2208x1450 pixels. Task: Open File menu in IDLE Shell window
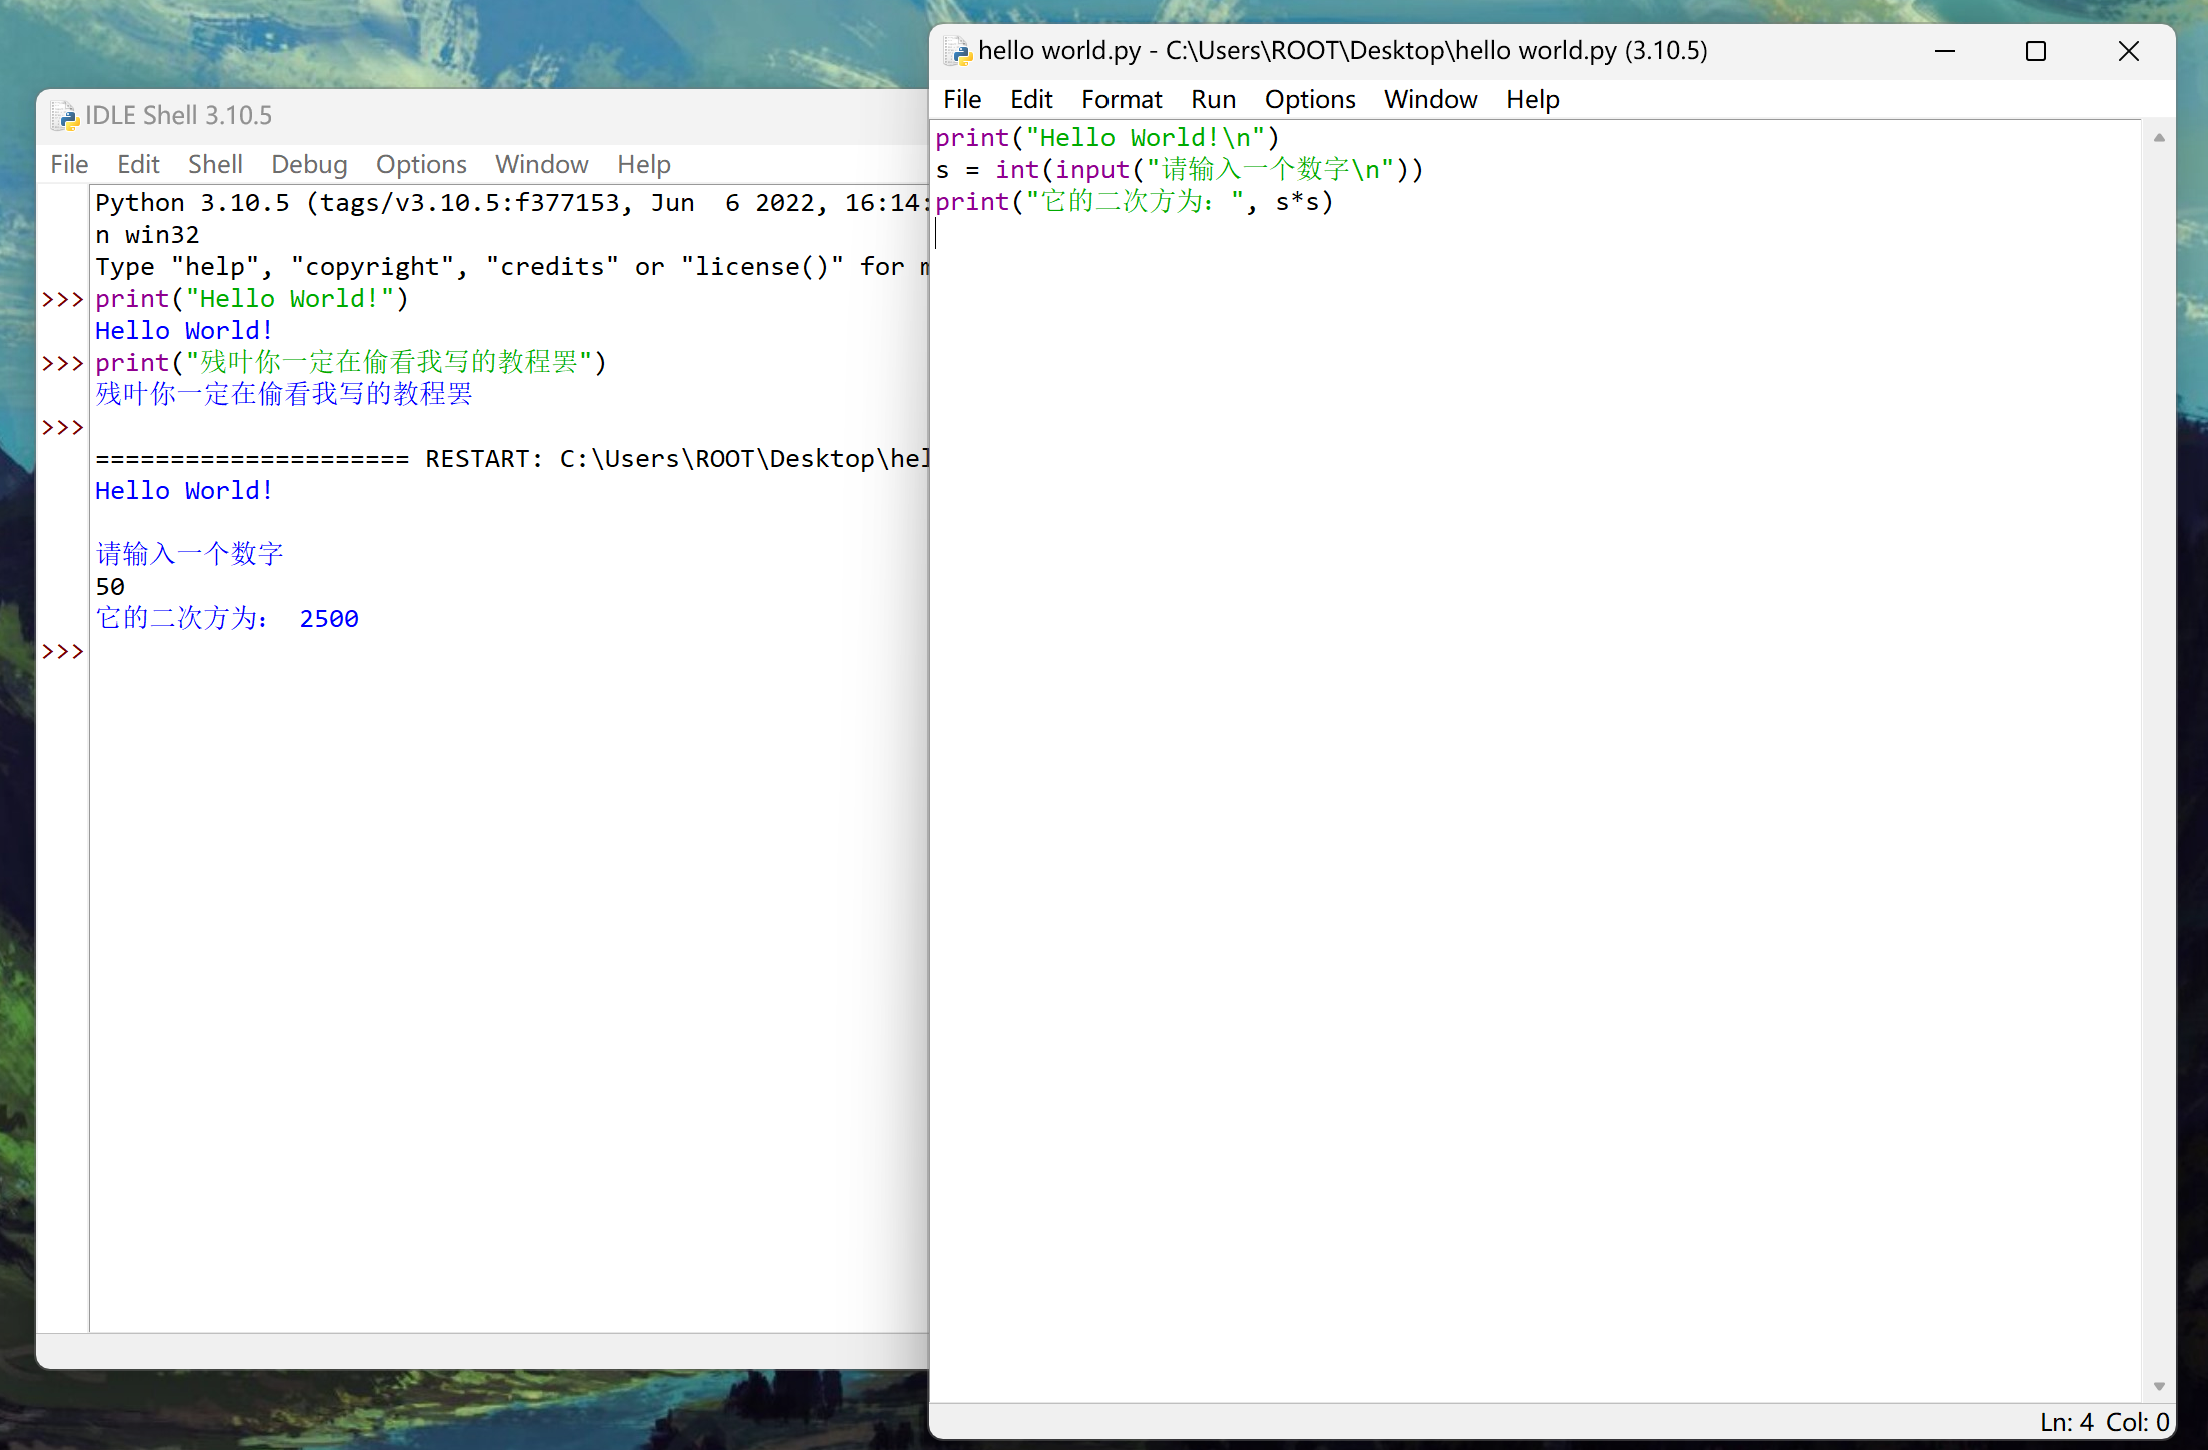(x=69, y=164)
